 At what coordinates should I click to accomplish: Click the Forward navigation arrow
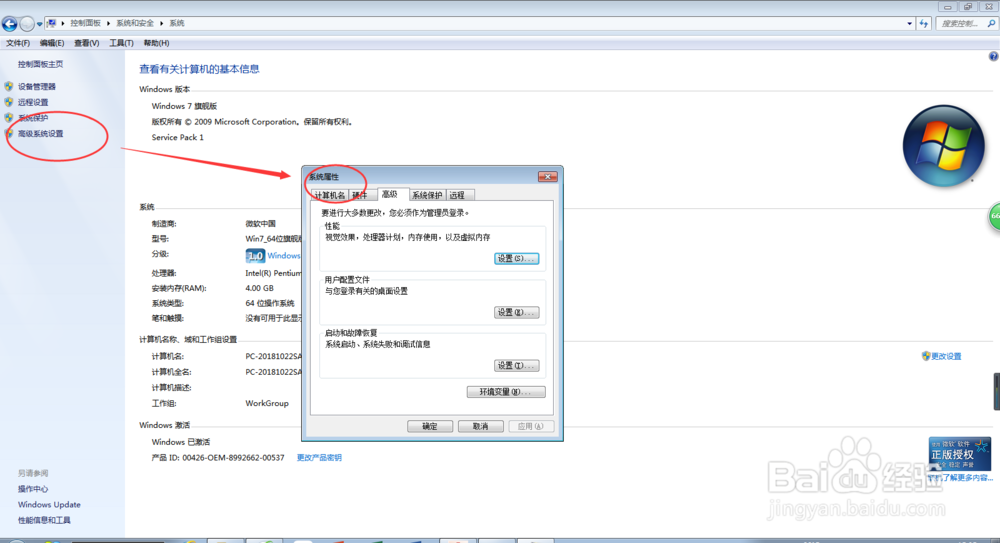[x=27, y=24]
